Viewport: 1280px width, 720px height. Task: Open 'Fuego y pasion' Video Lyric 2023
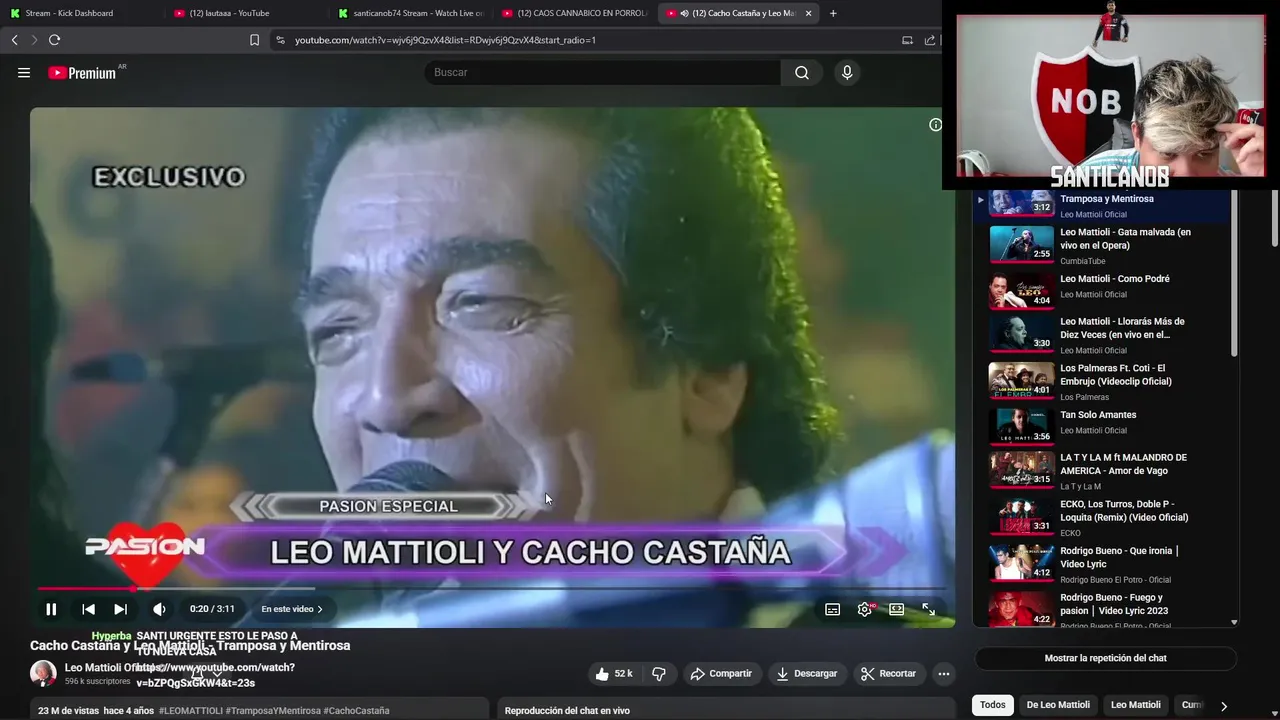point(1114,604)
